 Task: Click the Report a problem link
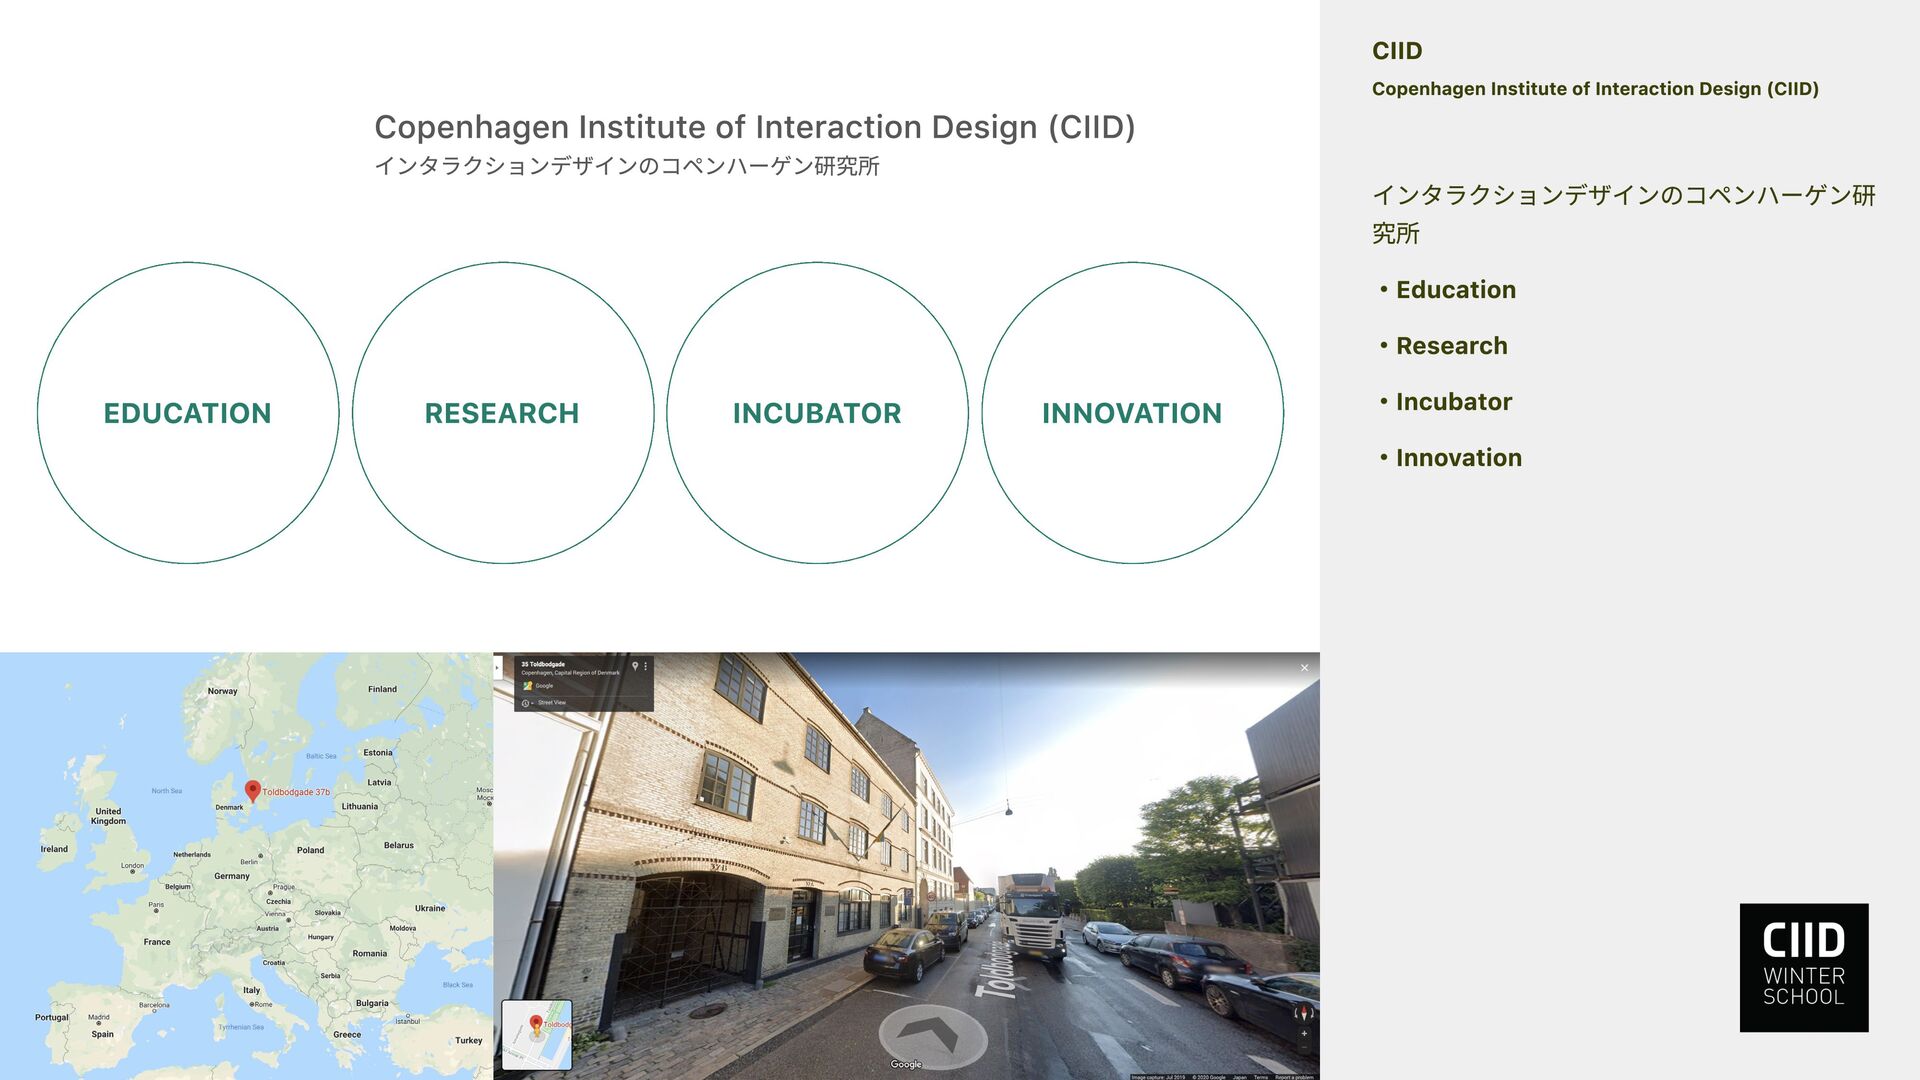[x=1294, y=1077]
